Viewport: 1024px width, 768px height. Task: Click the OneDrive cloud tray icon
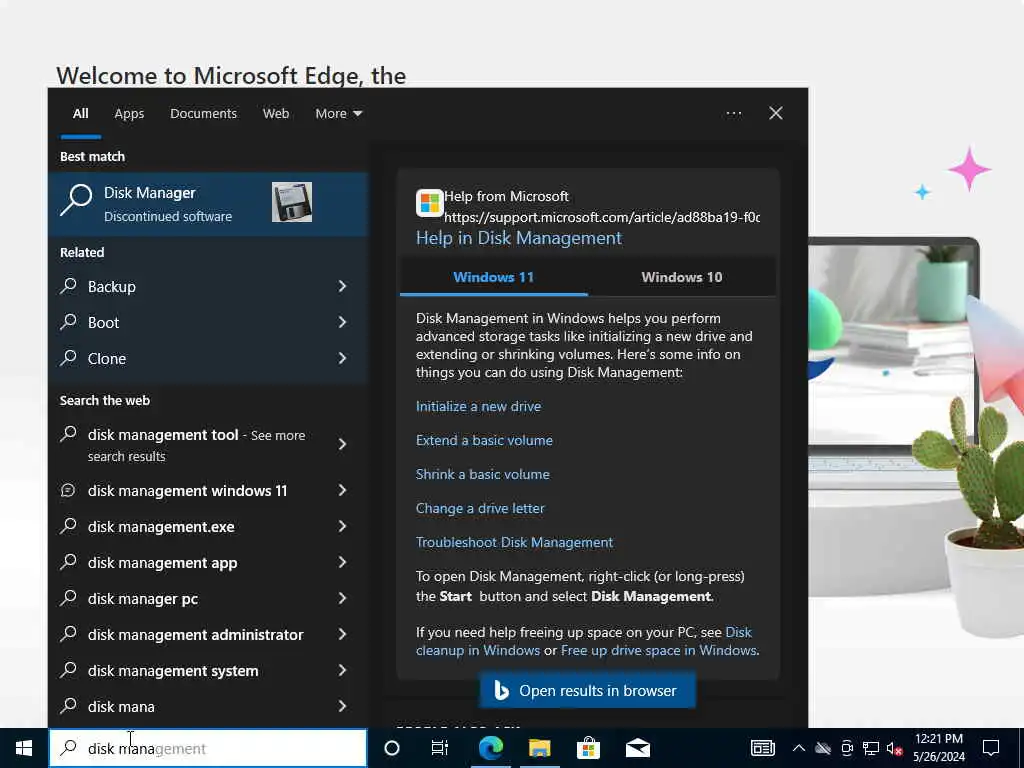pos(823,748)
